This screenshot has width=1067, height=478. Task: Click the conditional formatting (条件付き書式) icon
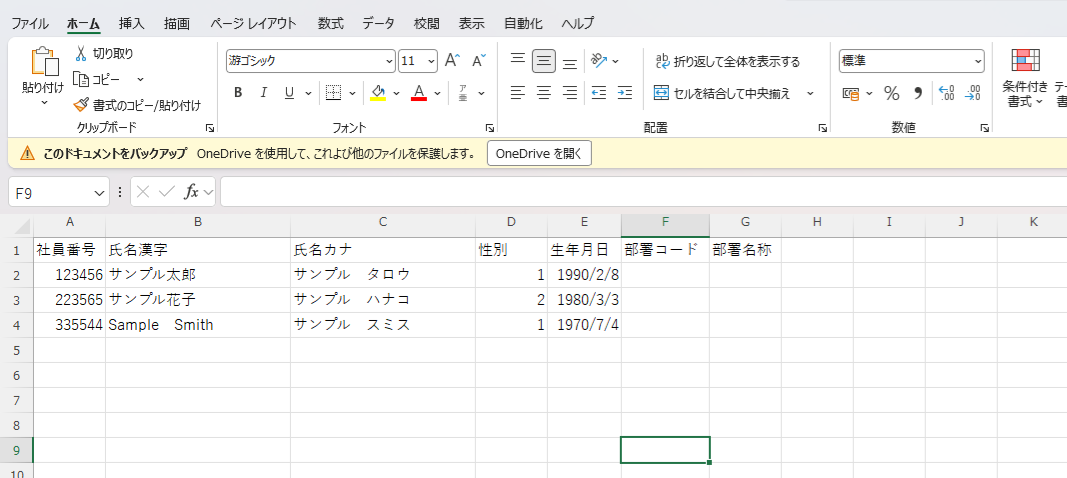[1025, 62]
